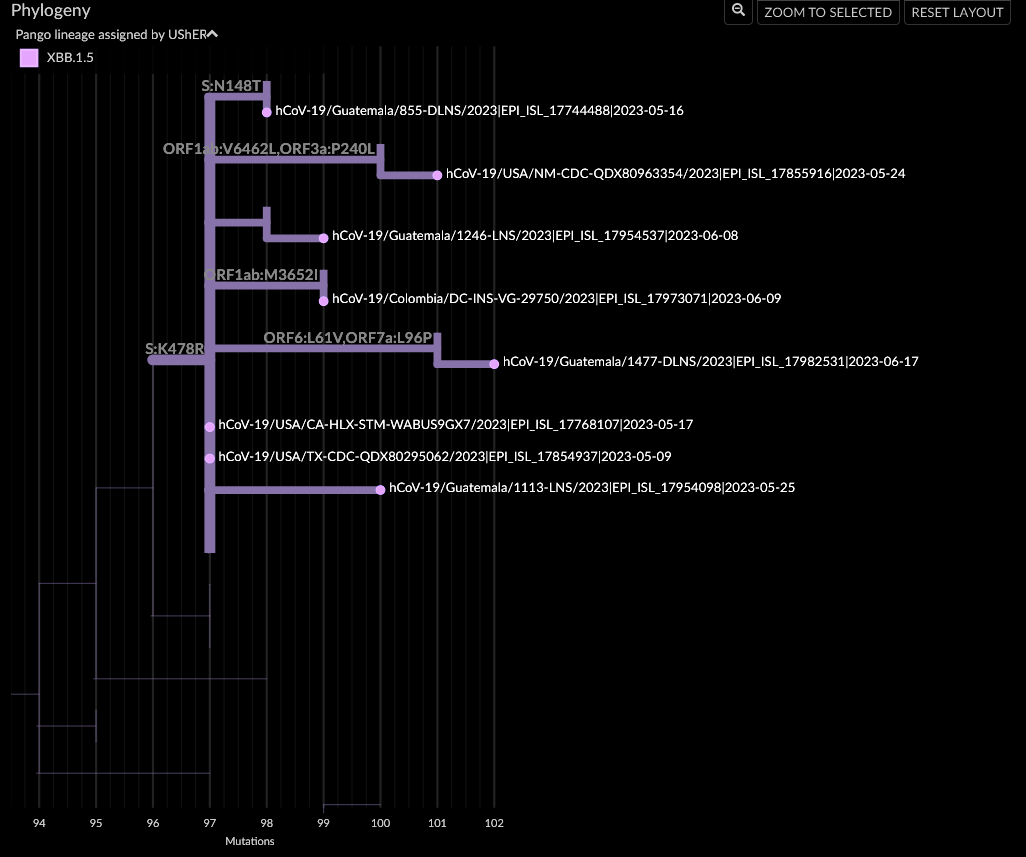1026x857 pixels.
Task: Collapse the Pango lineage legend chevron
Action: pos(211,33)
